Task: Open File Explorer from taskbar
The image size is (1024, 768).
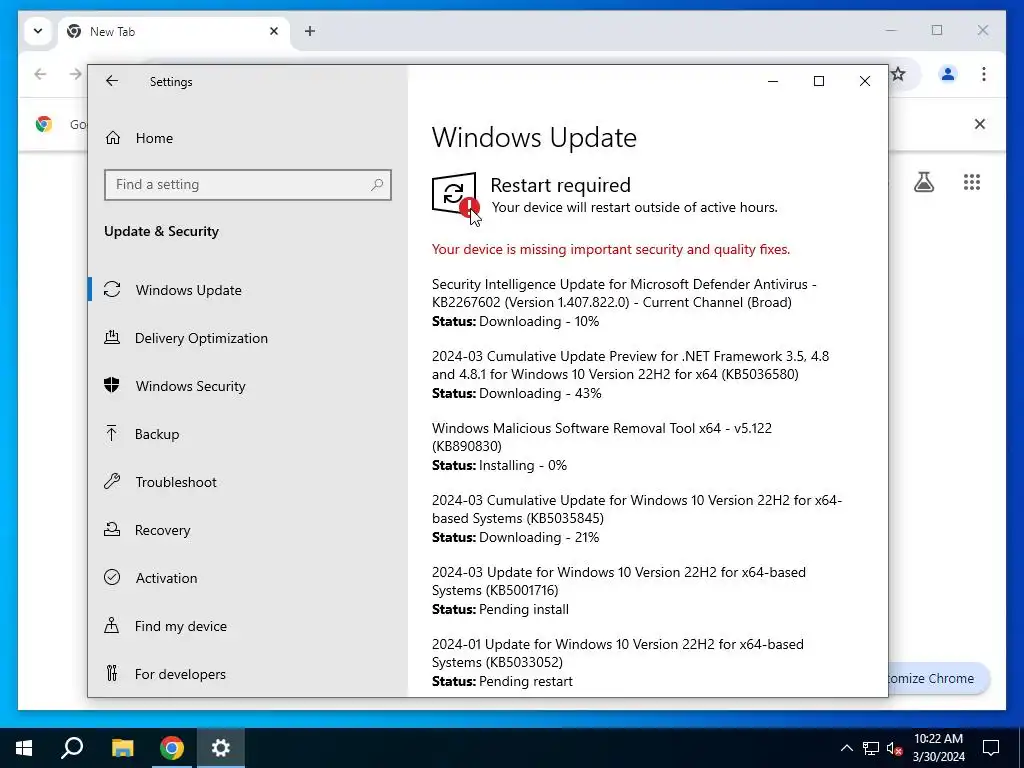Action: pos(122,748)
